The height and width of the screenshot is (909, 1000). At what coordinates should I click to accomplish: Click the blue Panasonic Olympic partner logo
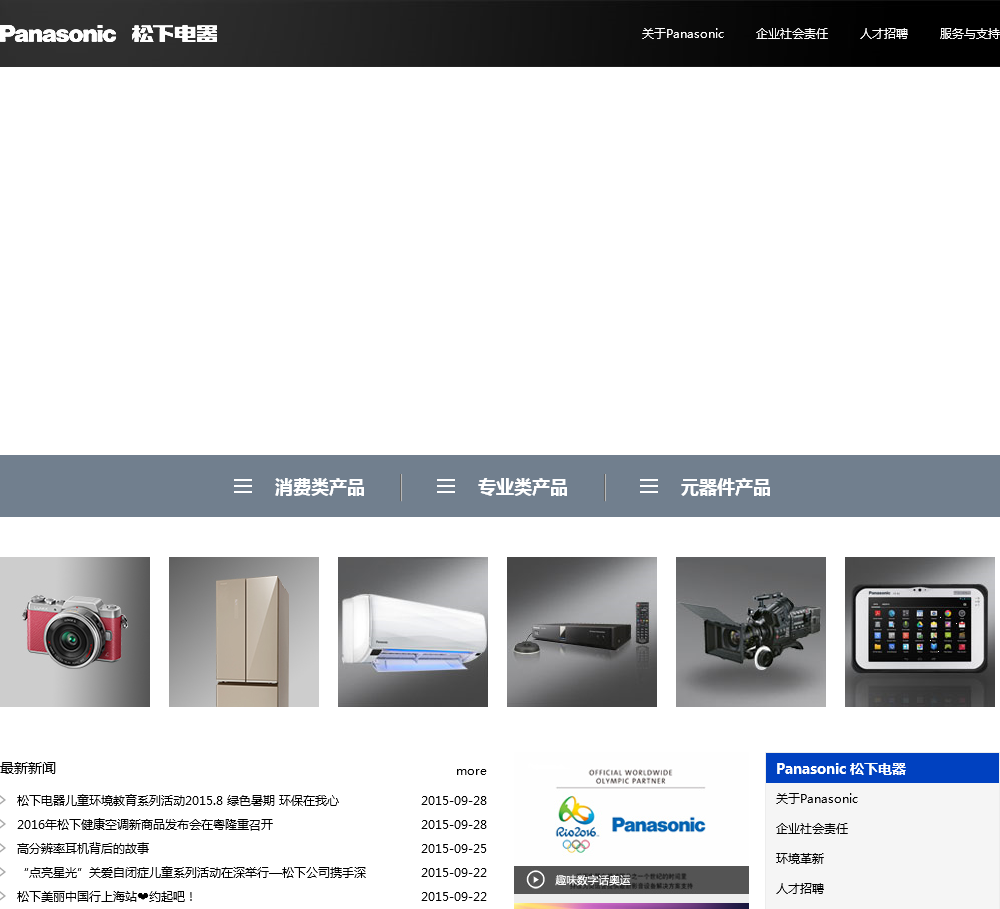pos(658,825)
